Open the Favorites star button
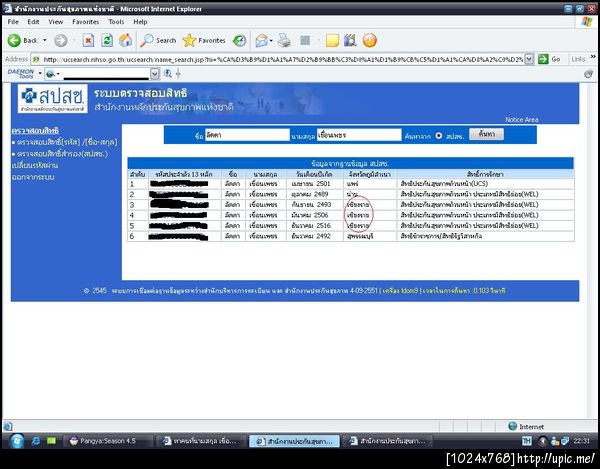 pos(204,40)
